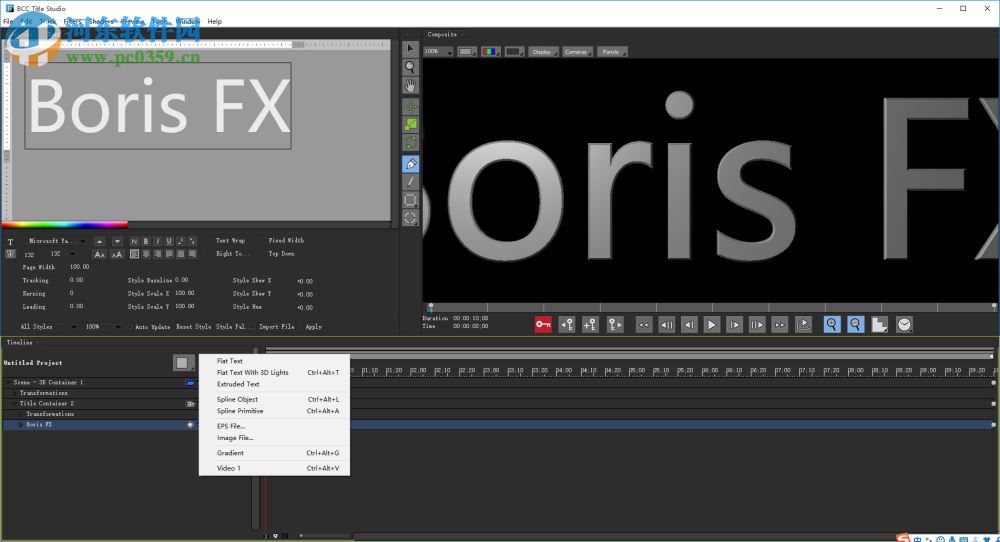This screenshot has width=1000, height=542.
Task: Select the rectangle shape tool
Action: point(411,200)
